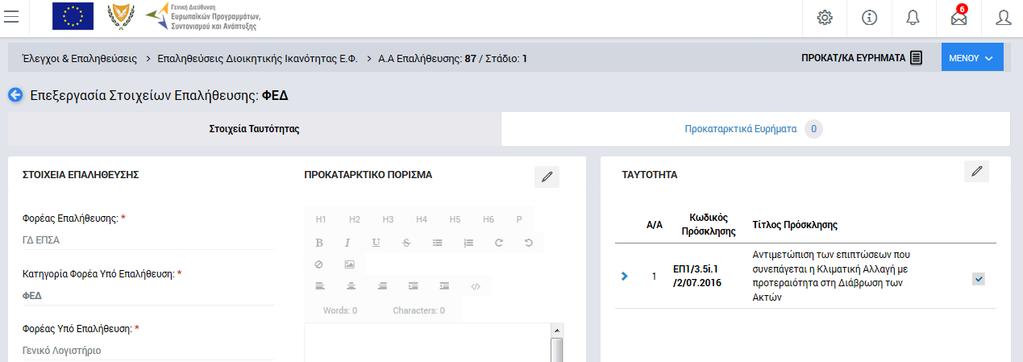Click the European Union flag logo
This screenshot has height=362, width=1023.
(x=72, y=16)
